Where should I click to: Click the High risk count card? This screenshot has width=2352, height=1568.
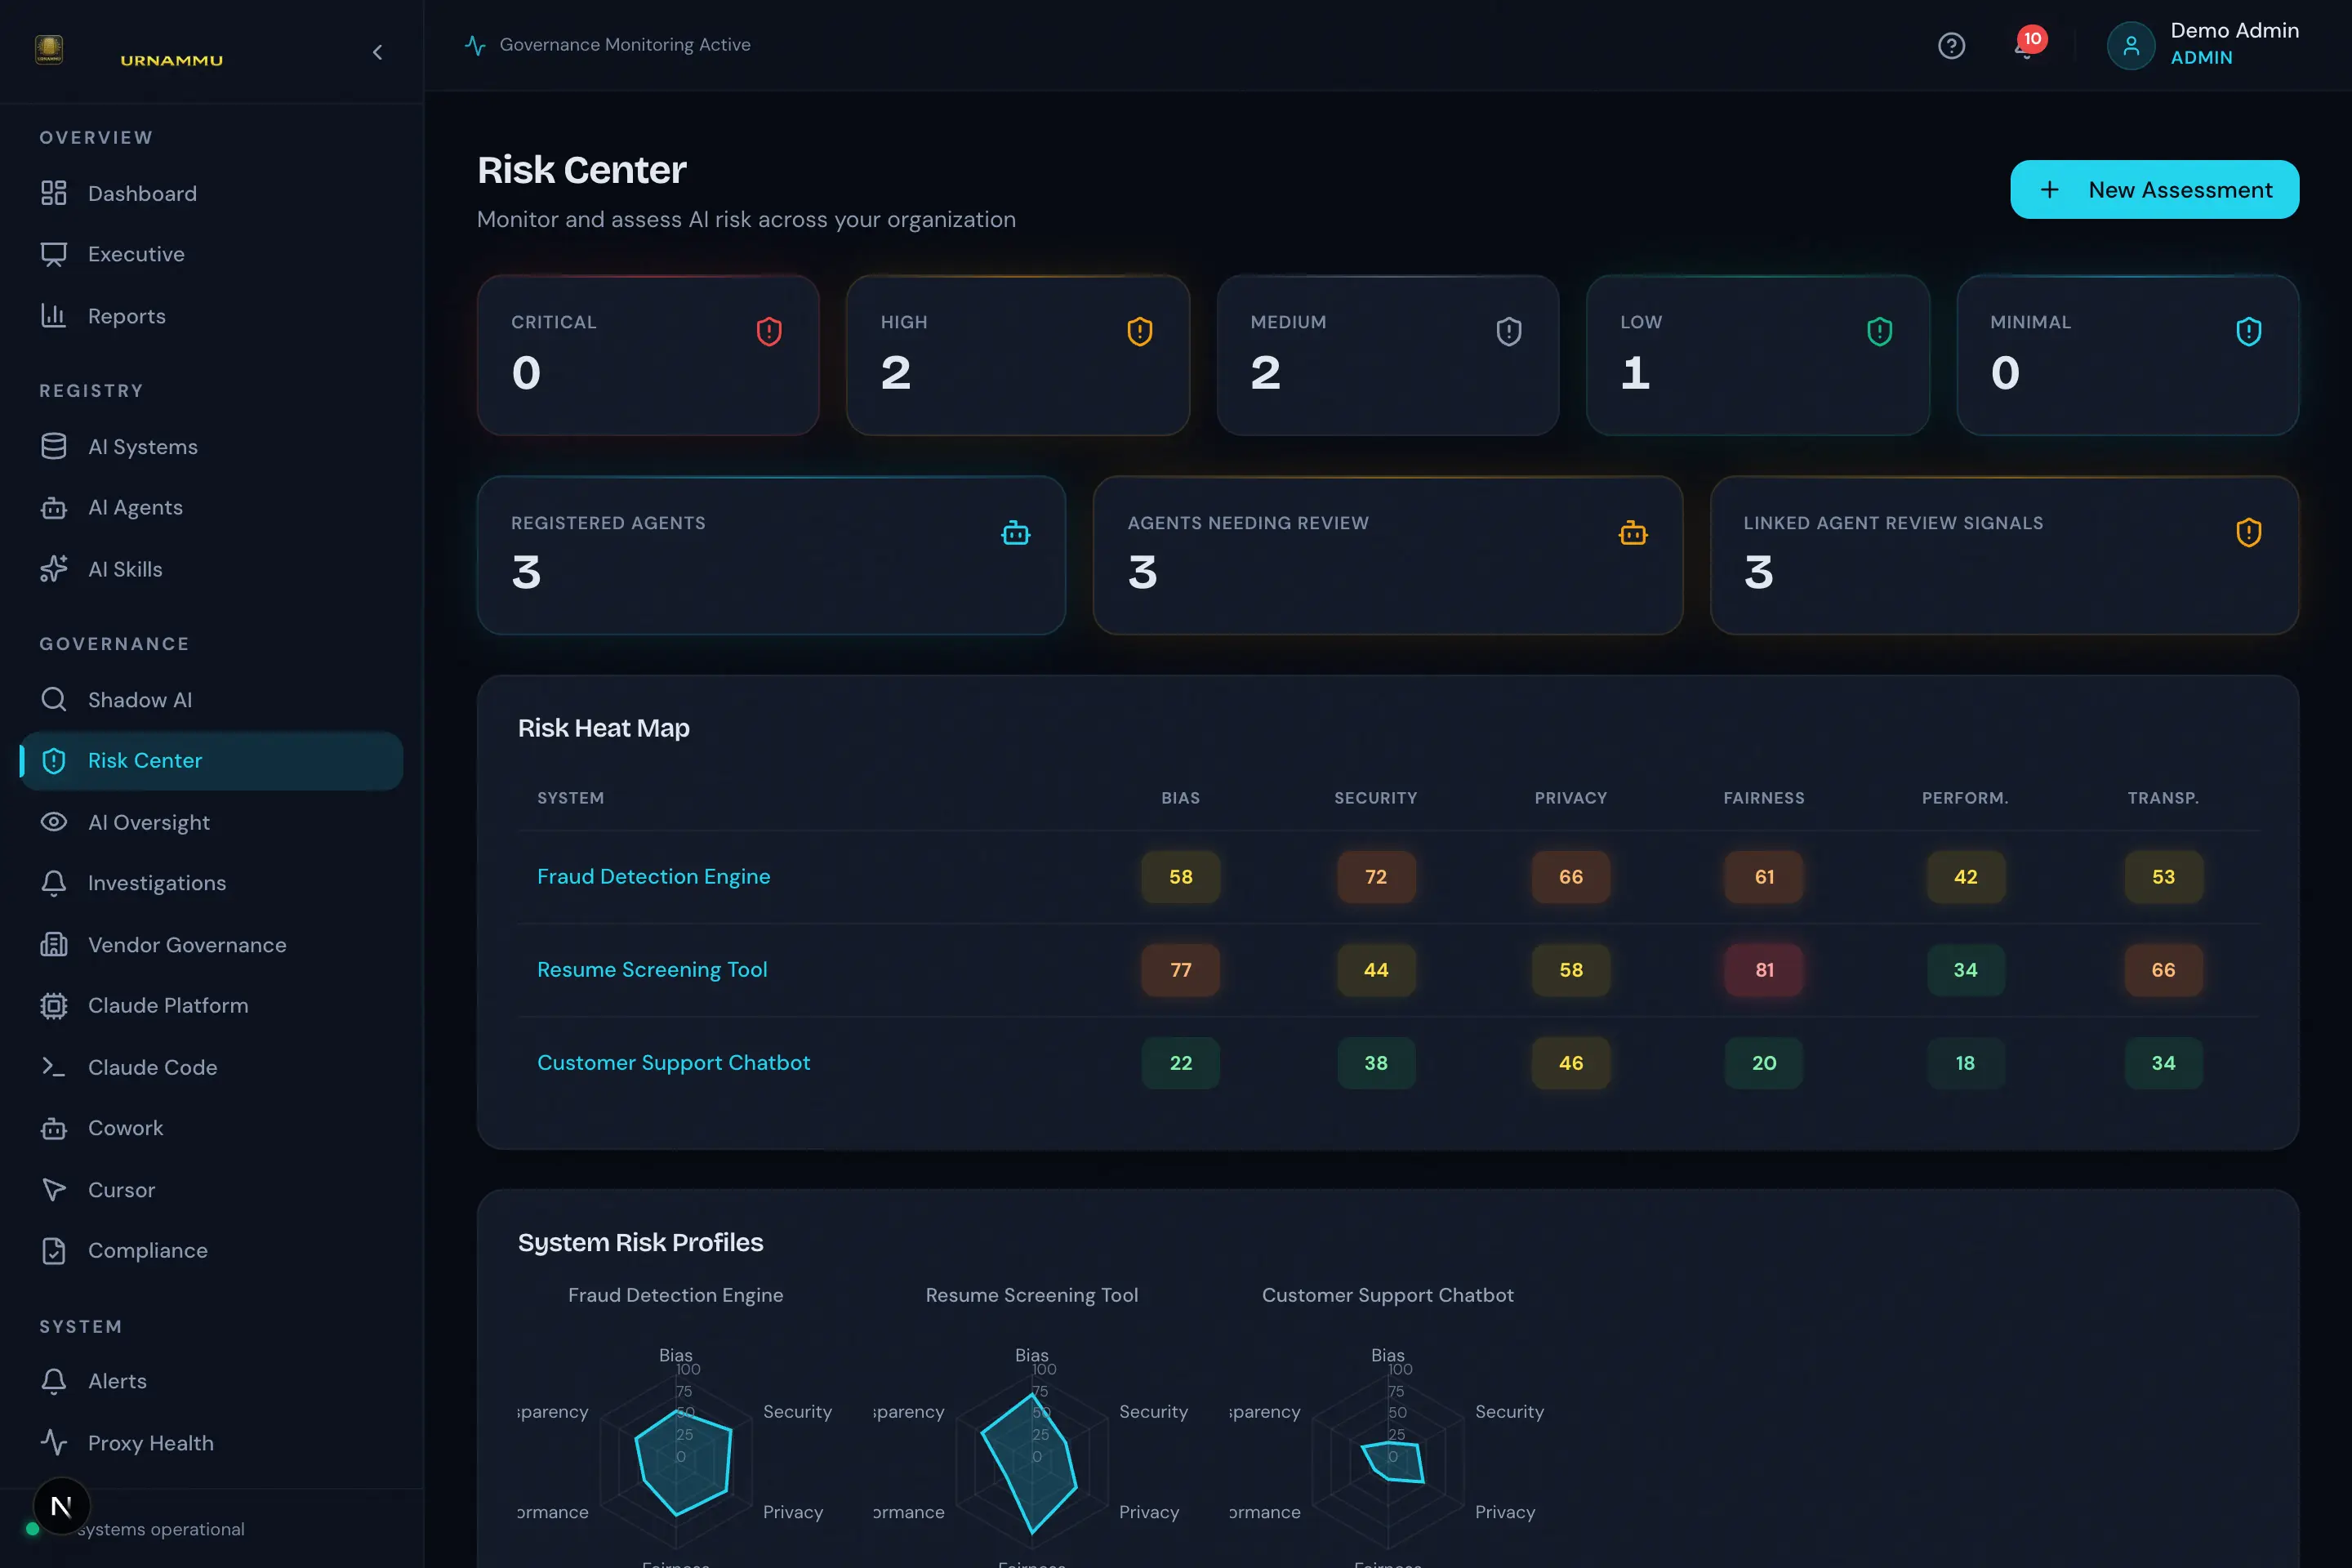[x=1018, y=355]
